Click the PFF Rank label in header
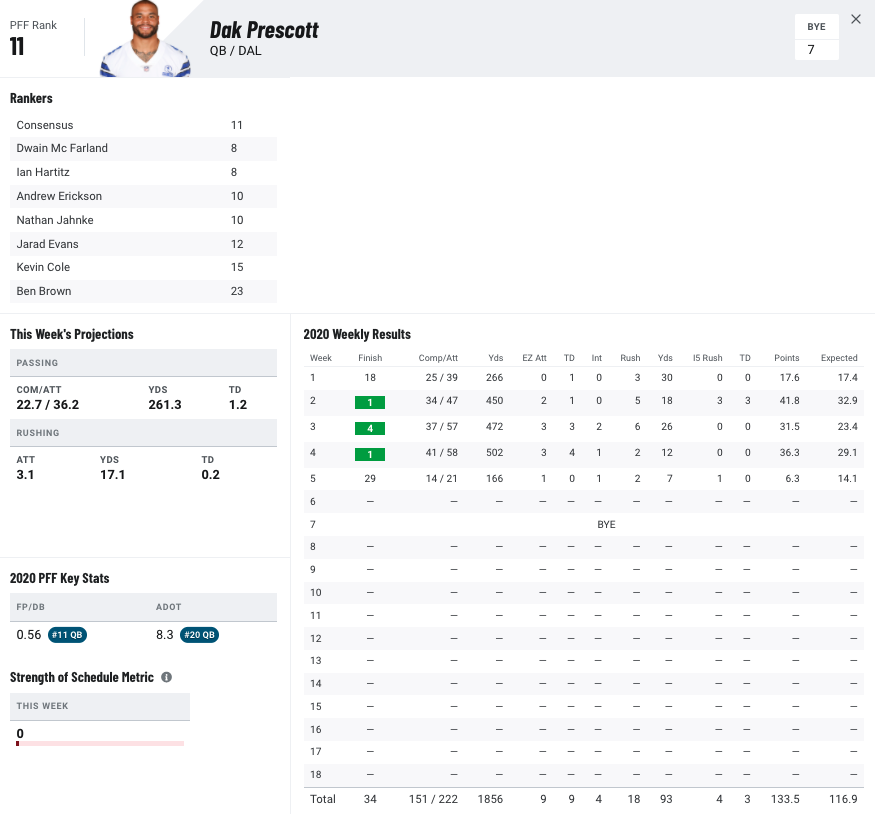The height and width of the screenshot is (814, 875). 33,25
